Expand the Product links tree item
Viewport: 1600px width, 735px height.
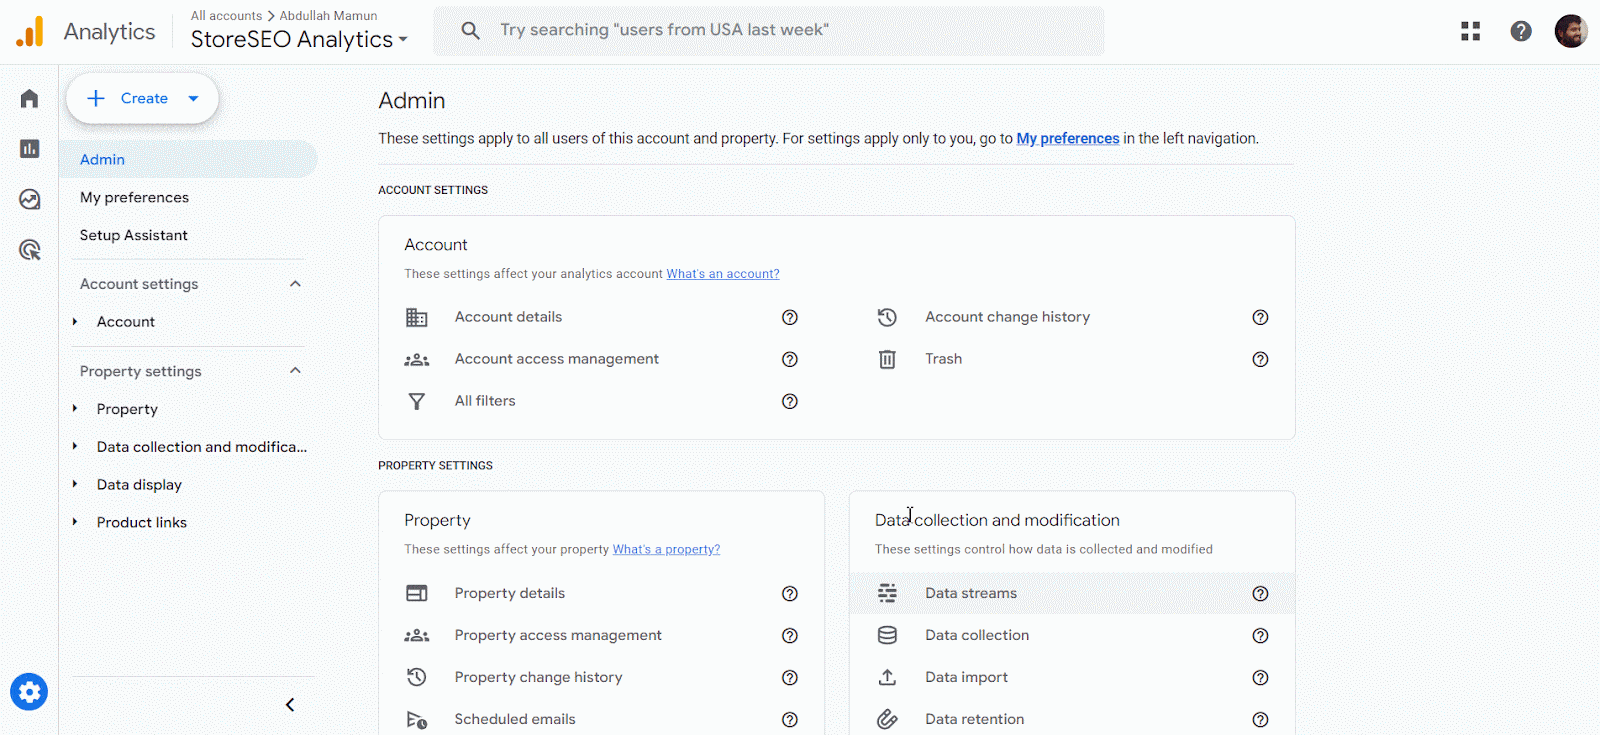pos(75,522)
